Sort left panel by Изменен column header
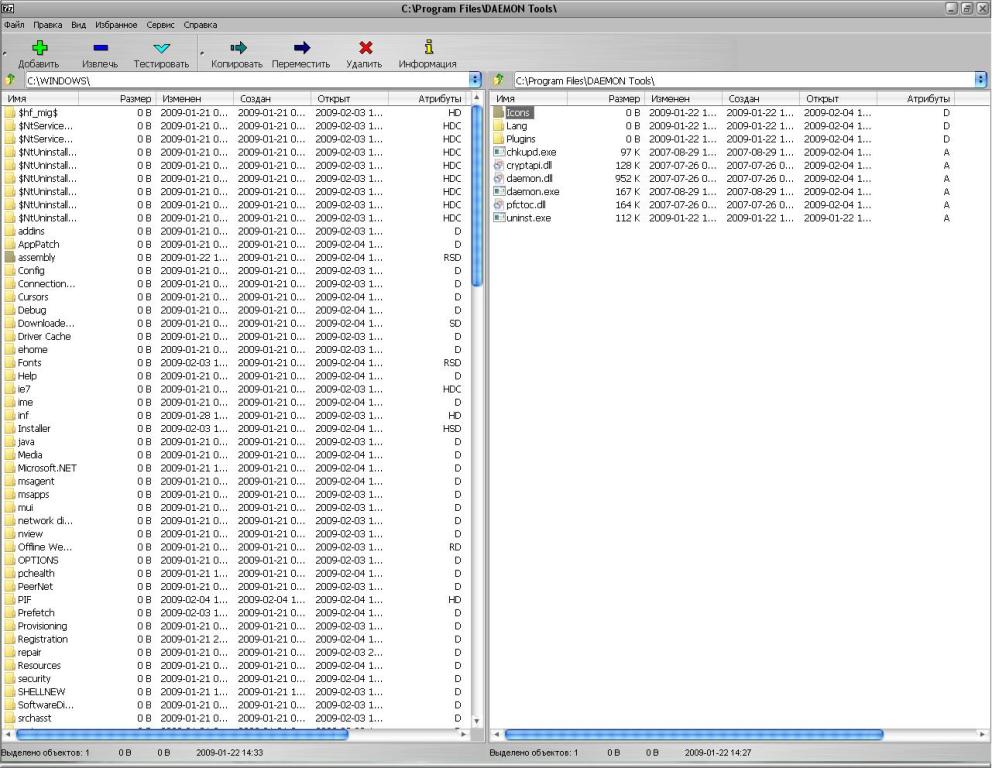The width and height of the screenshot is (992, 768). 194,99
